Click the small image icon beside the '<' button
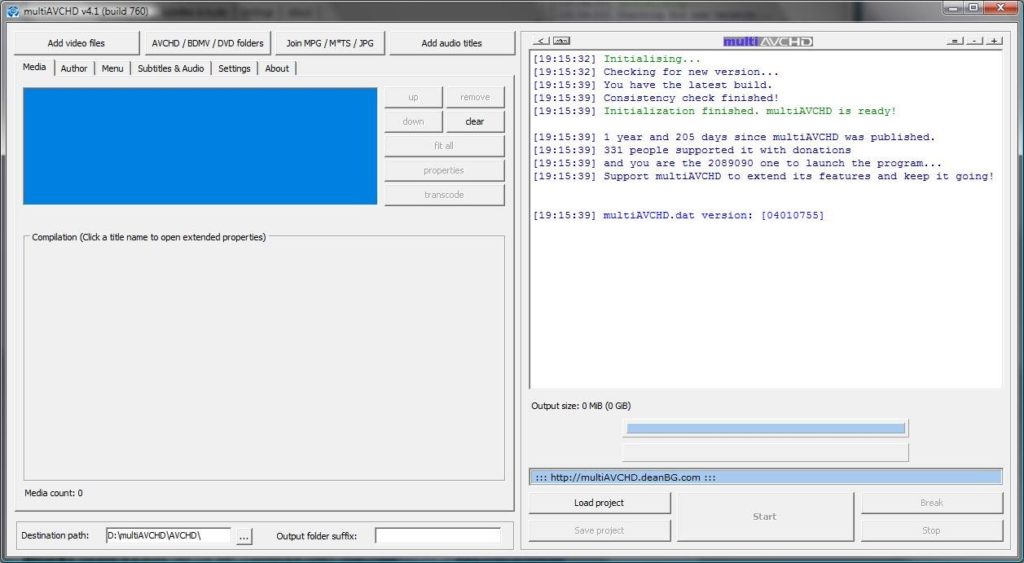 [562, 41]
